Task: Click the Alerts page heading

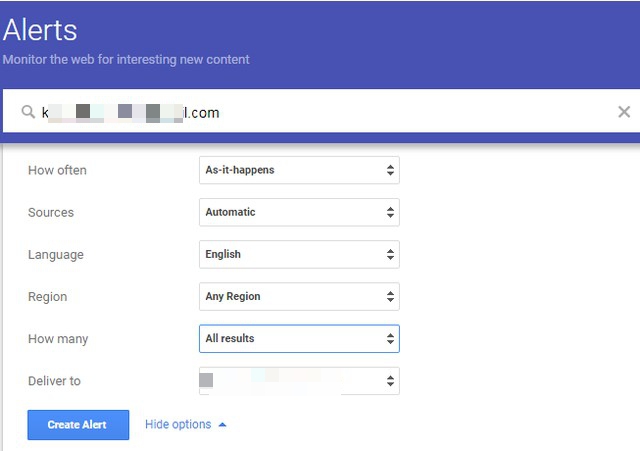Action: point(40,30)
